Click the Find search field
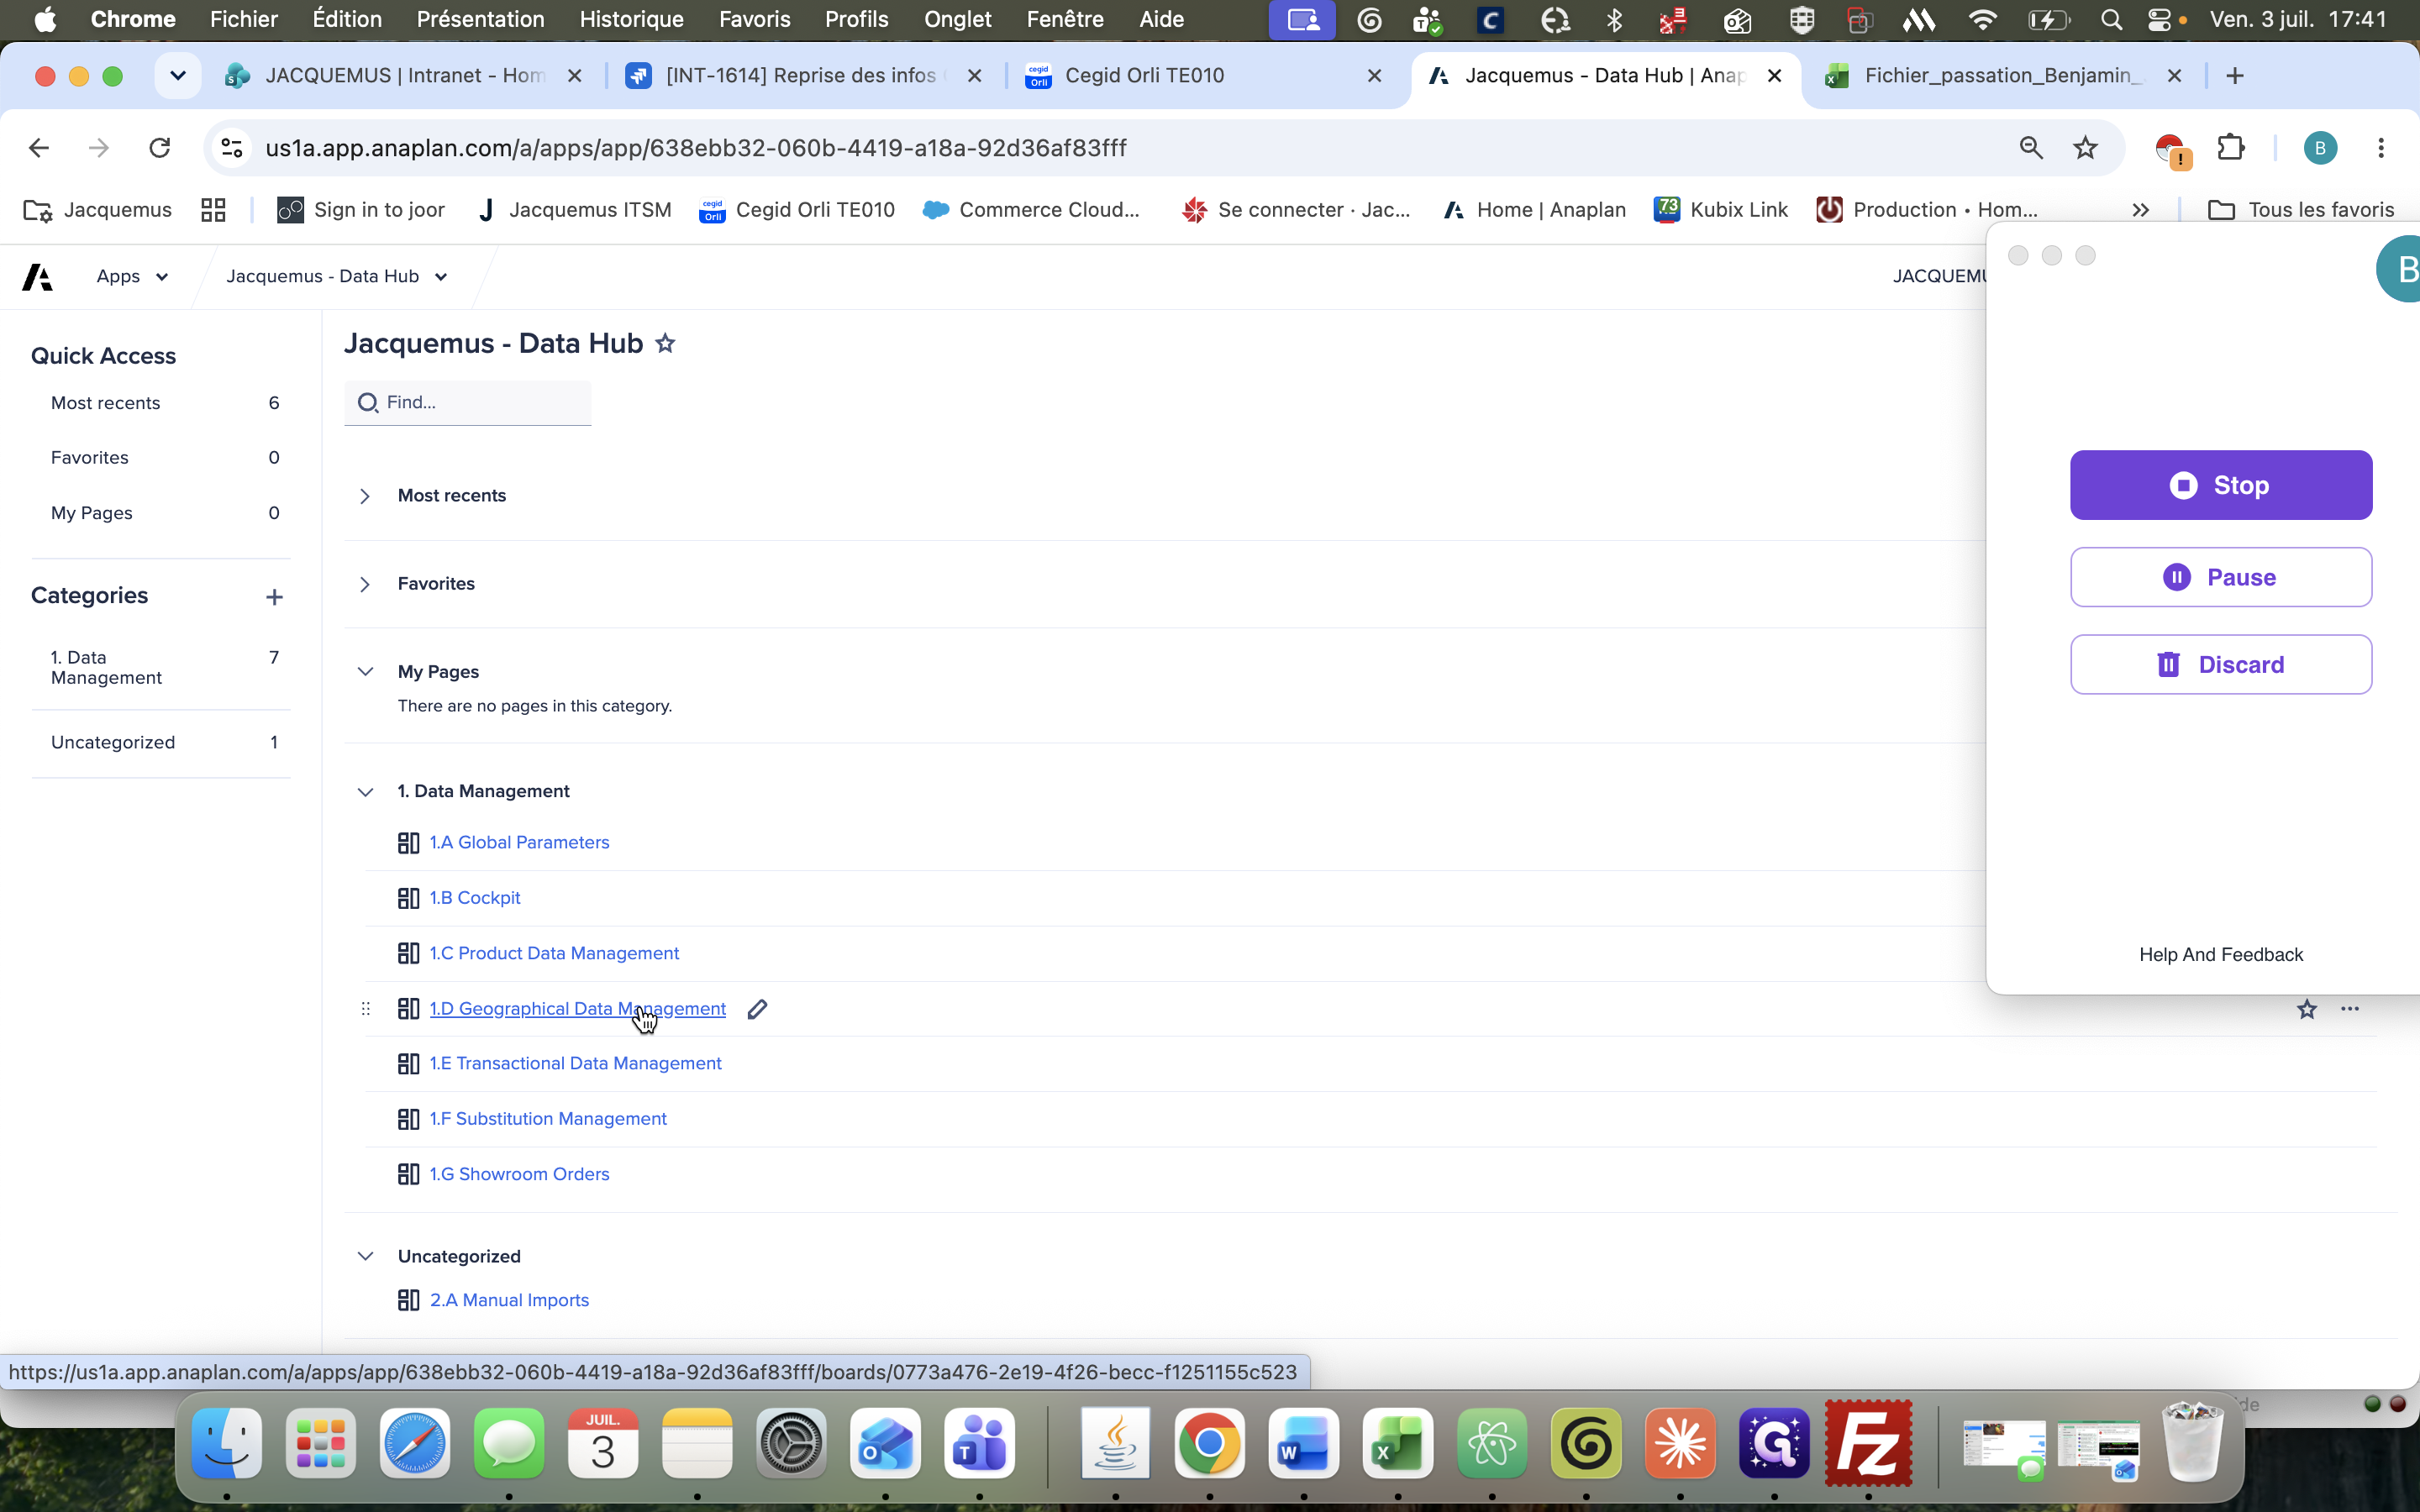The height and width of the screenshot is (1512, 2420). pos(468,403)
